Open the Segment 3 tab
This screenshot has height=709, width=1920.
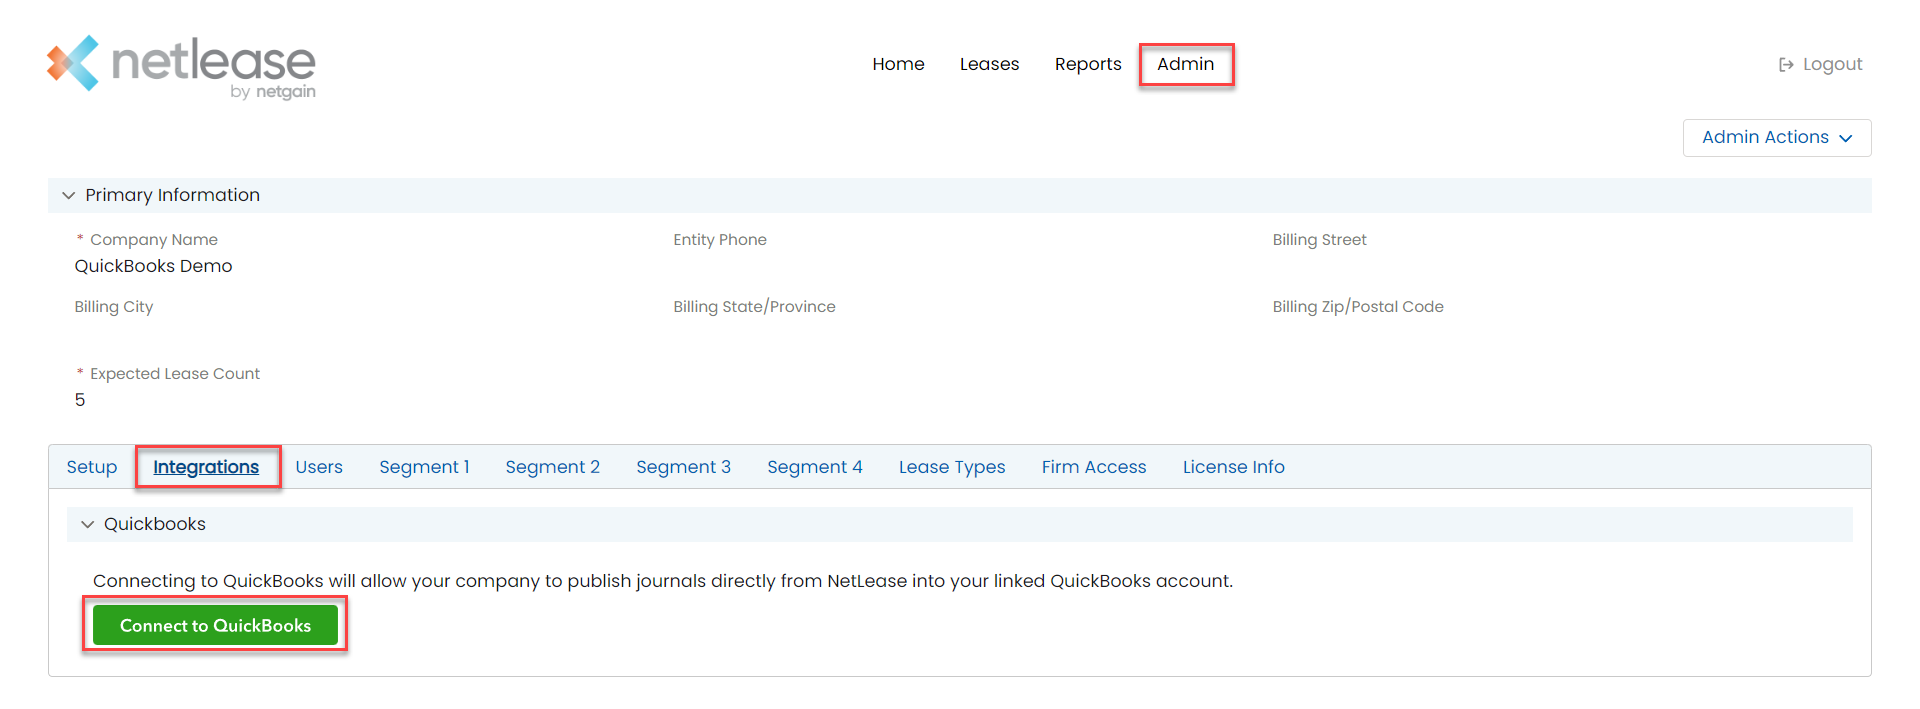[684, 467]
